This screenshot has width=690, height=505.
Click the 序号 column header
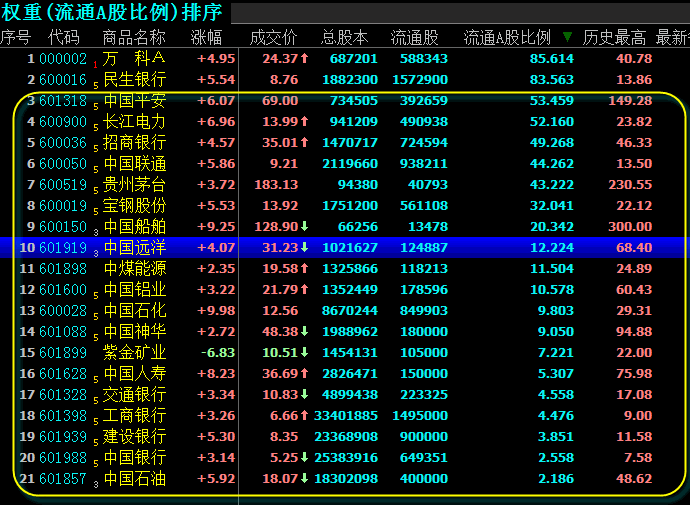tap(15, 37)
